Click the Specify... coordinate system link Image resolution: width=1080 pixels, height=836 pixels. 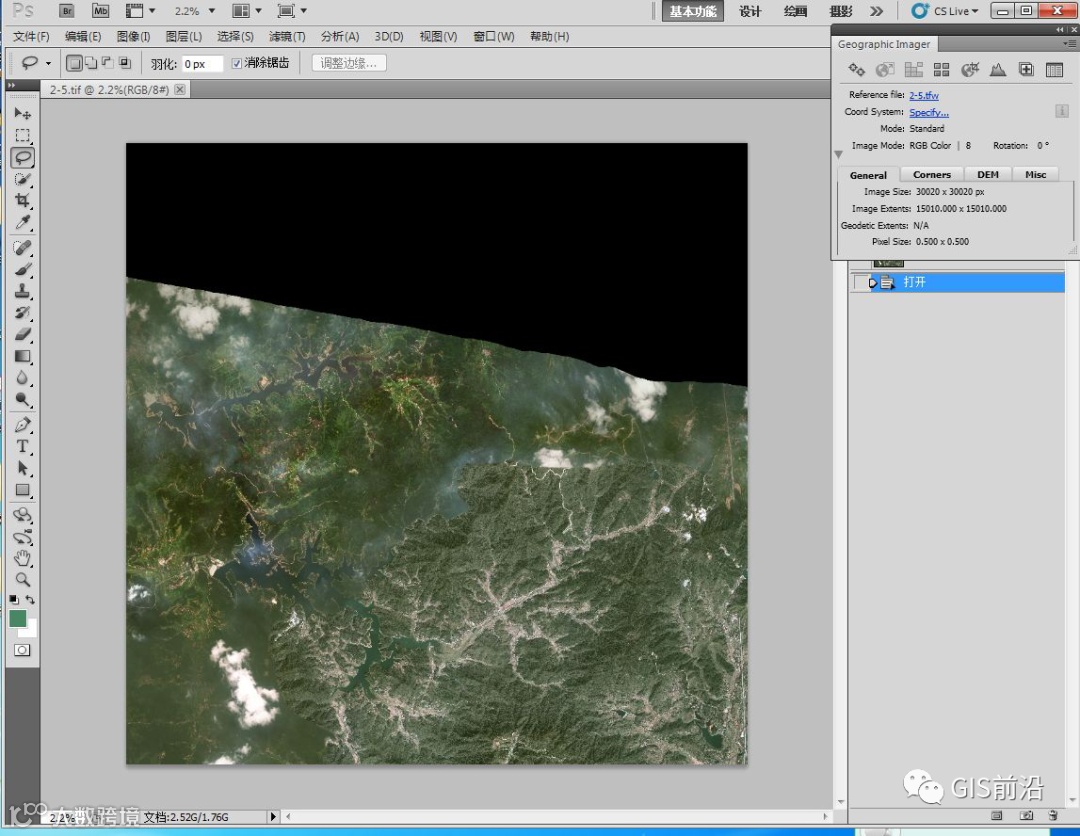click(x=928, y=112)
